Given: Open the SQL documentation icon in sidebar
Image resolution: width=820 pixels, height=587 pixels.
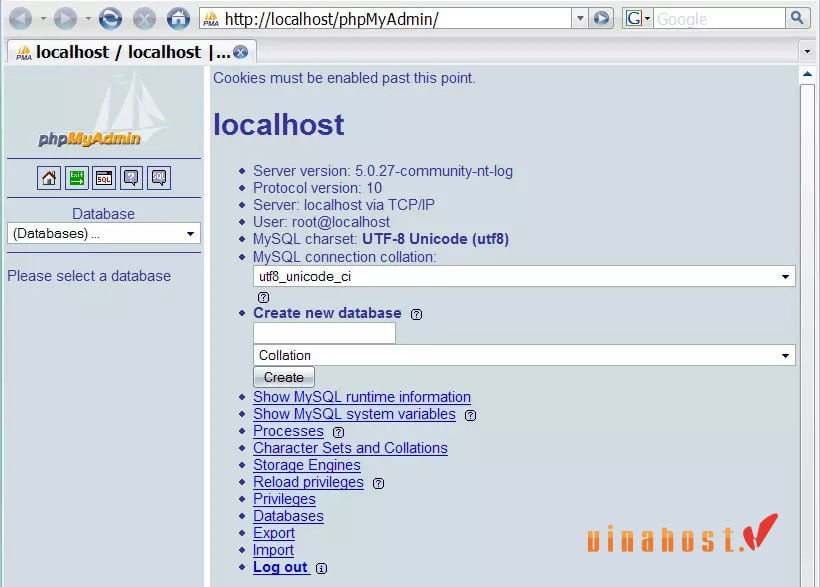Looking at the screenshot, I should point(159,178).
